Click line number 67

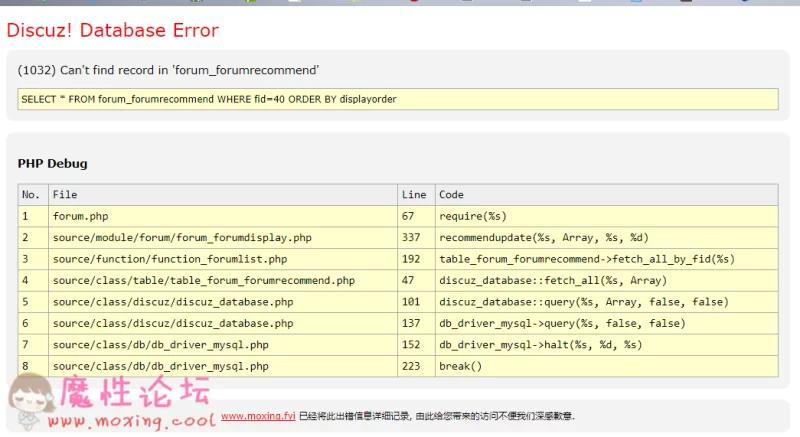click(408, 216)
